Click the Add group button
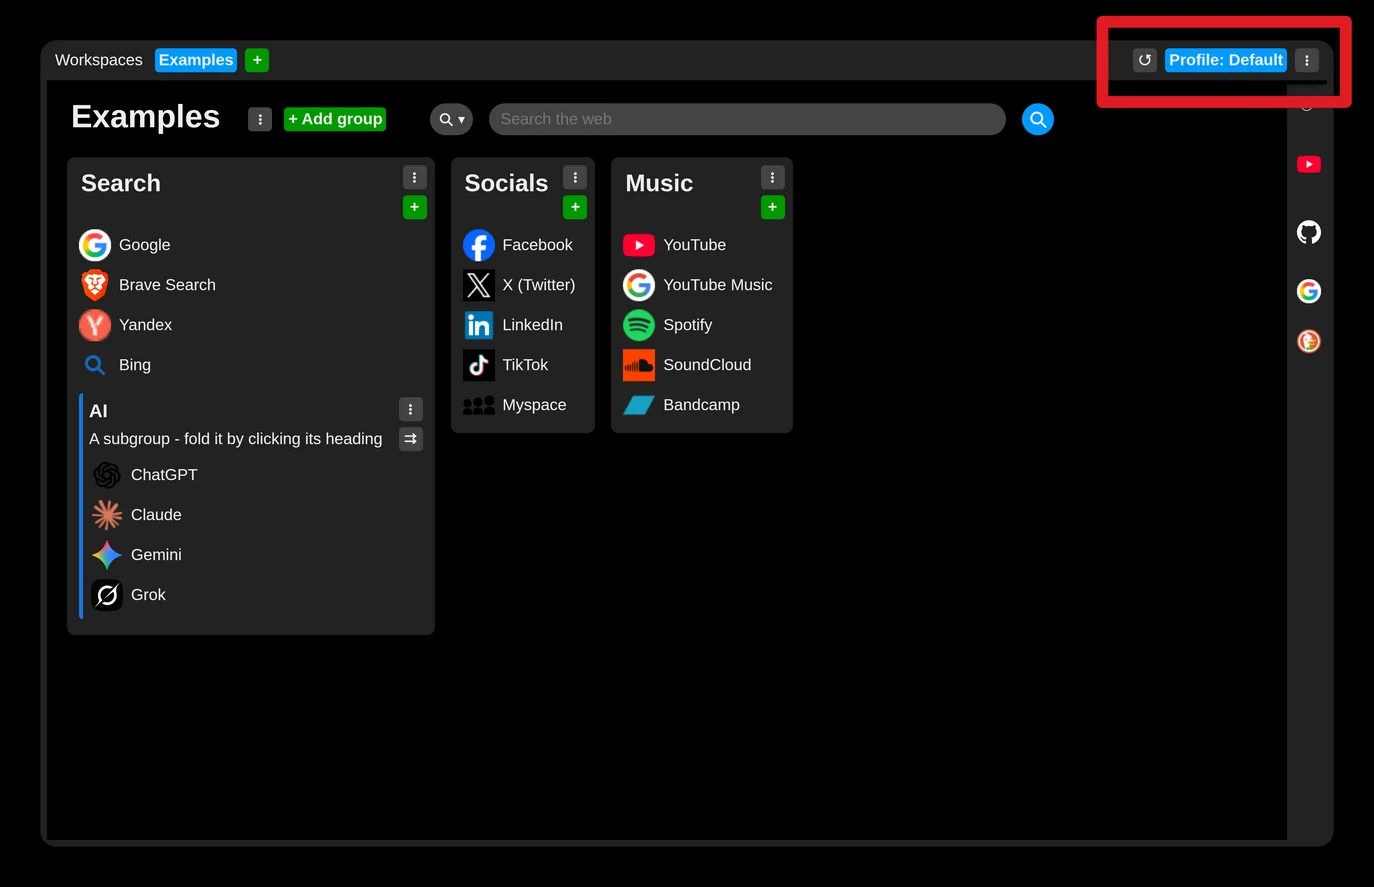The image size is (1374, 887). 335,119
